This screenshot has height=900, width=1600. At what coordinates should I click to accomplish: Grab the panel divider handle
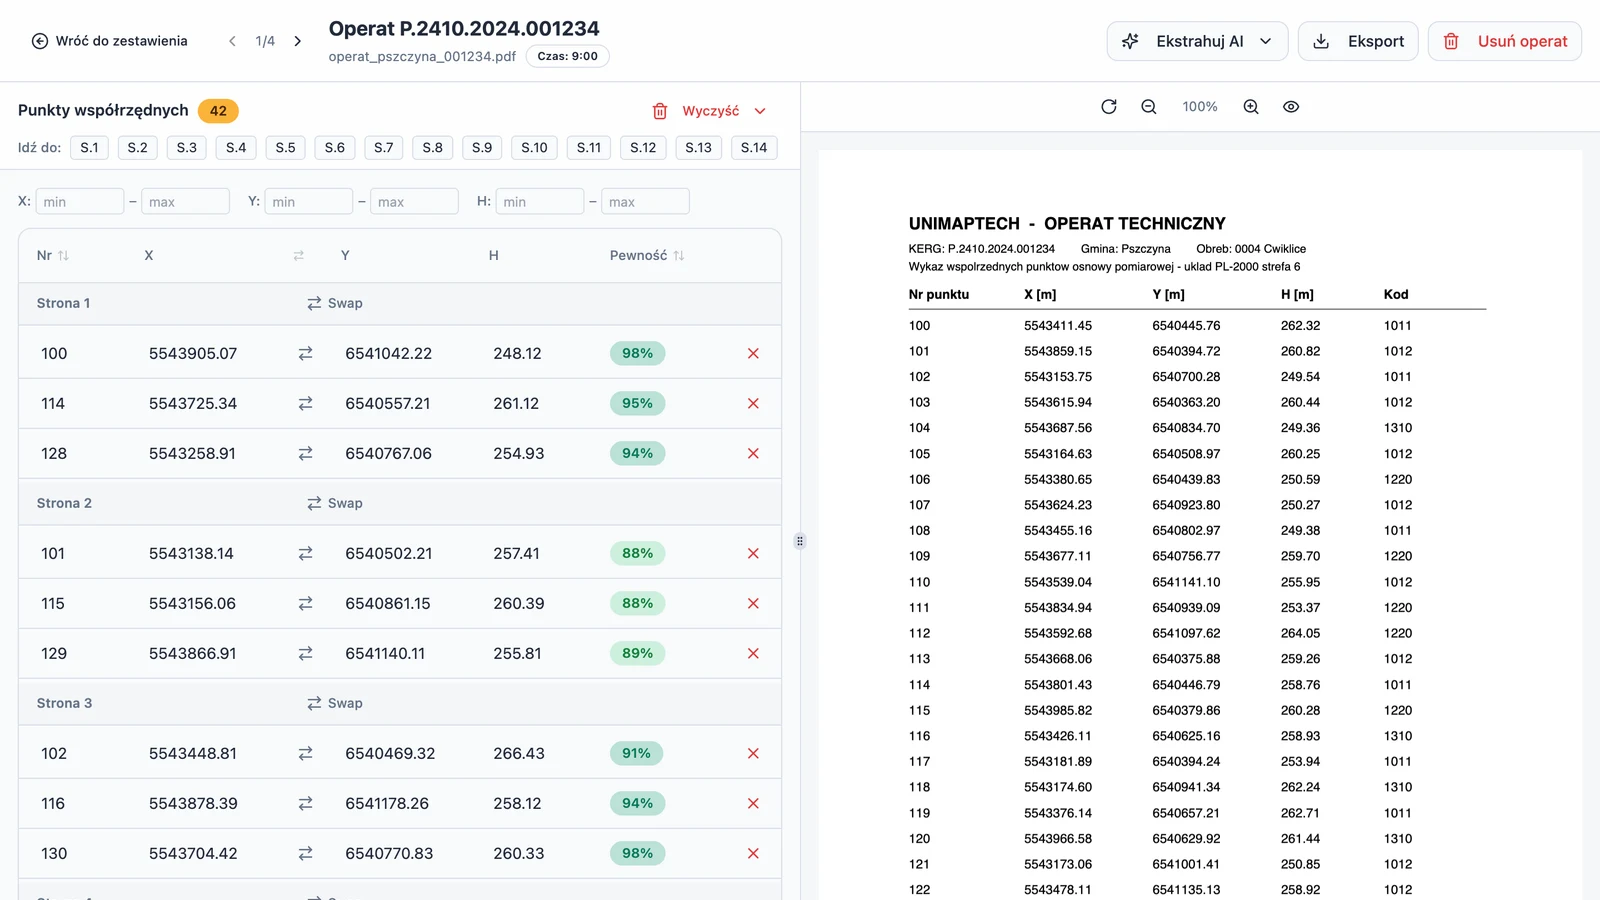point(800,541)
